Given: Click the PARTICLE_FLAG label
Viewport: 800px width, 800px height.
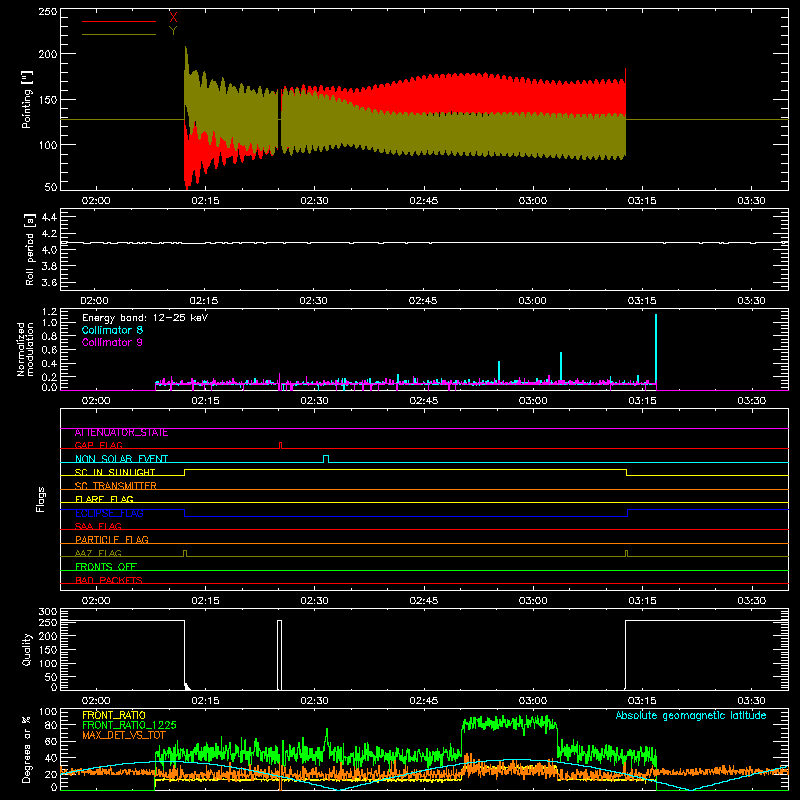Looking at the screenshot, I should pyautogui.click(x=112, y=540).
